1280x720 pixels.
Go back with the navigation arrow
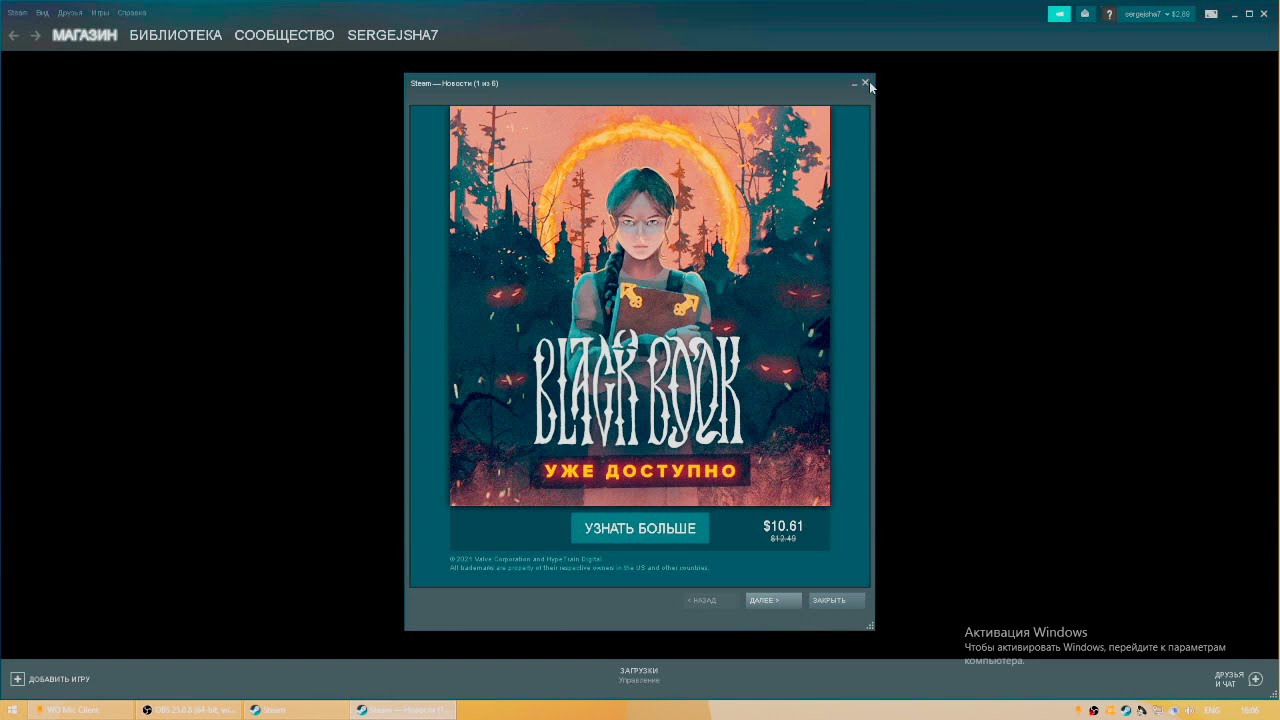pyautogui.click(x=14, y=35)
